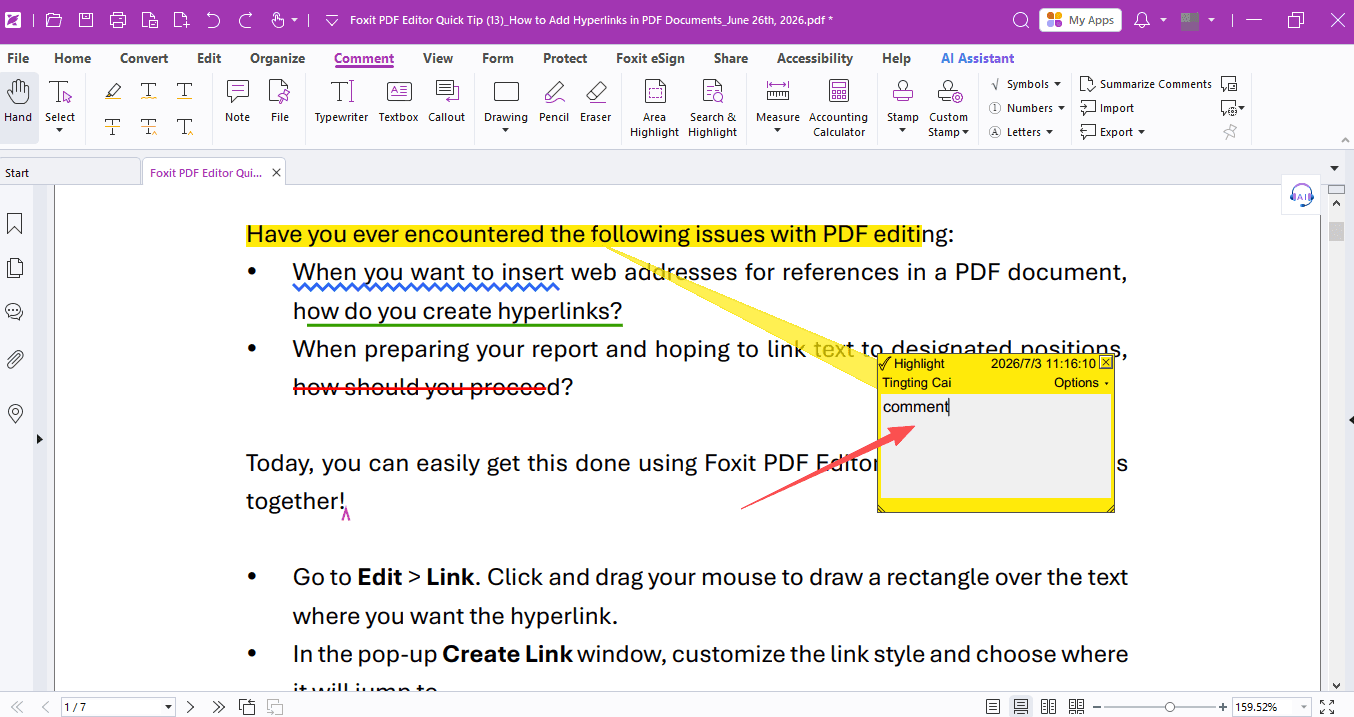The width and height of the screenshot is (1354, 717).
Task: Open the Bookmarks panel in sidebar
Action: 15,223
